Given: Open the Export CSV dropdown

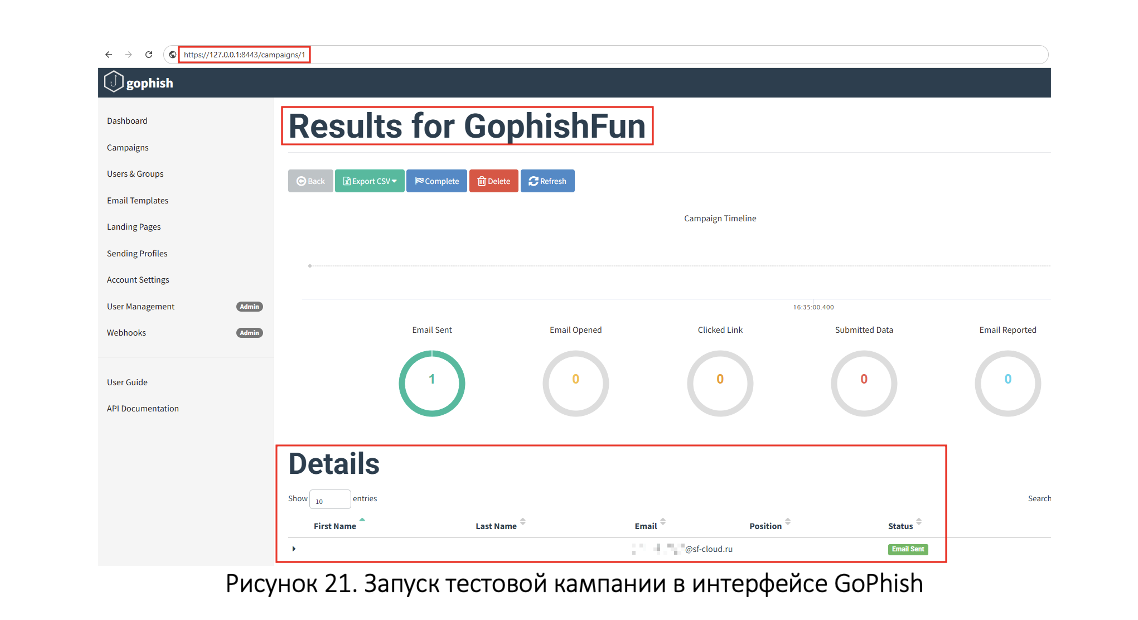Looking at the screenshot, I should [x=369, y=181].
